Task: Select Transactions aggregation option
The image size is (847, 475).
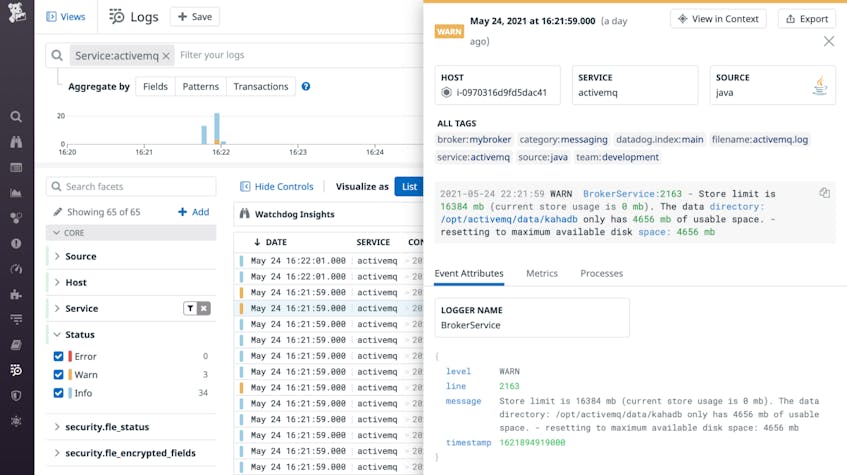Action: (261, 86)
